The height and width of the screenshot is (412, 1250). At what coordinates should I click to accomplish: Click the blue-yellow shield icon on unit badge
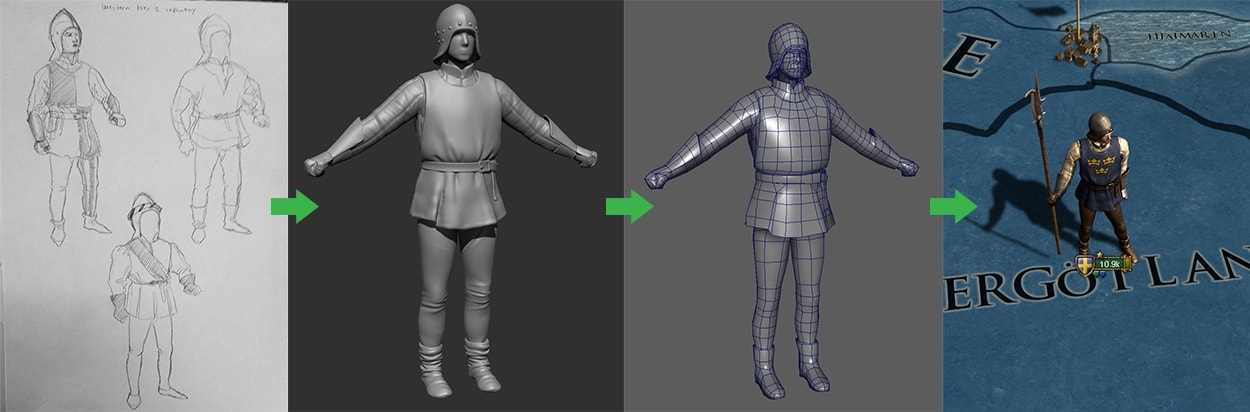[x=1086, y=265]
